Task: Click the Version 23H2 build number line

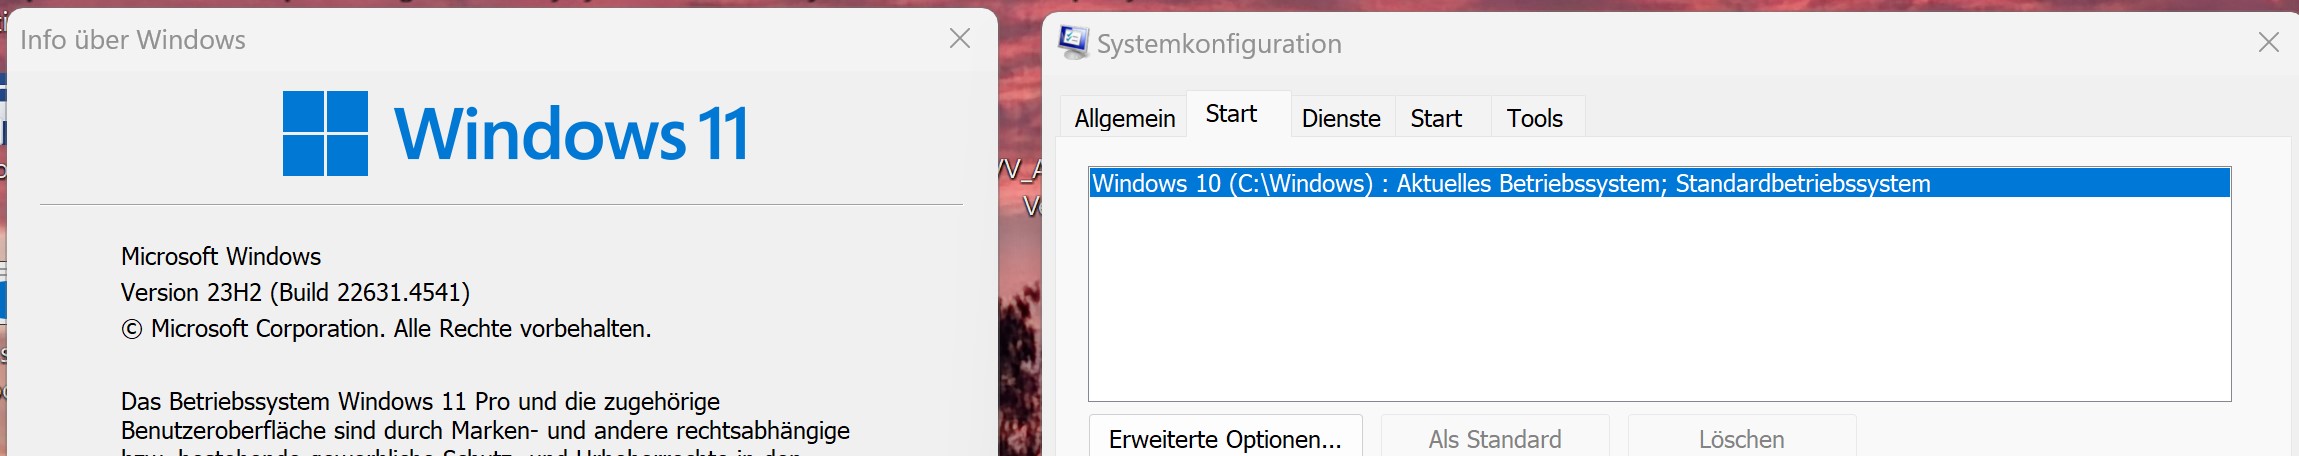Action: 295,292
